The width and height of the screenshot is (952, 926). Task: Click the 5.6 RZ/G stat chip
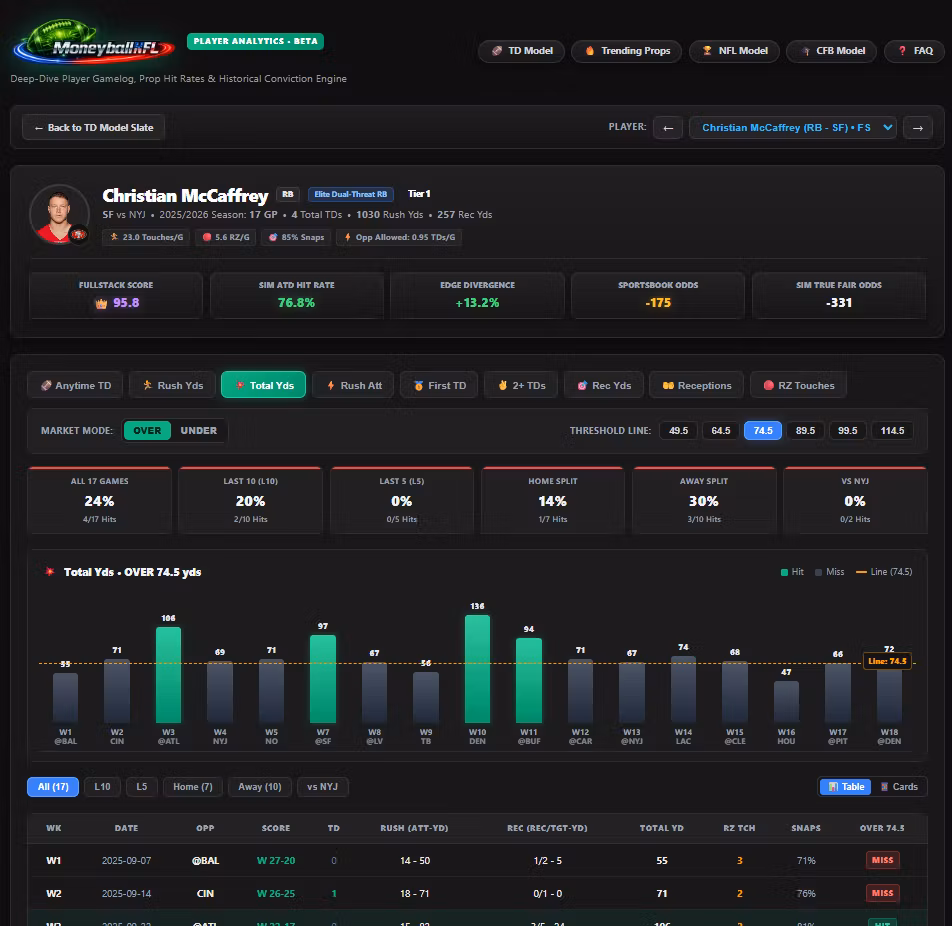(x=226, y=237)
